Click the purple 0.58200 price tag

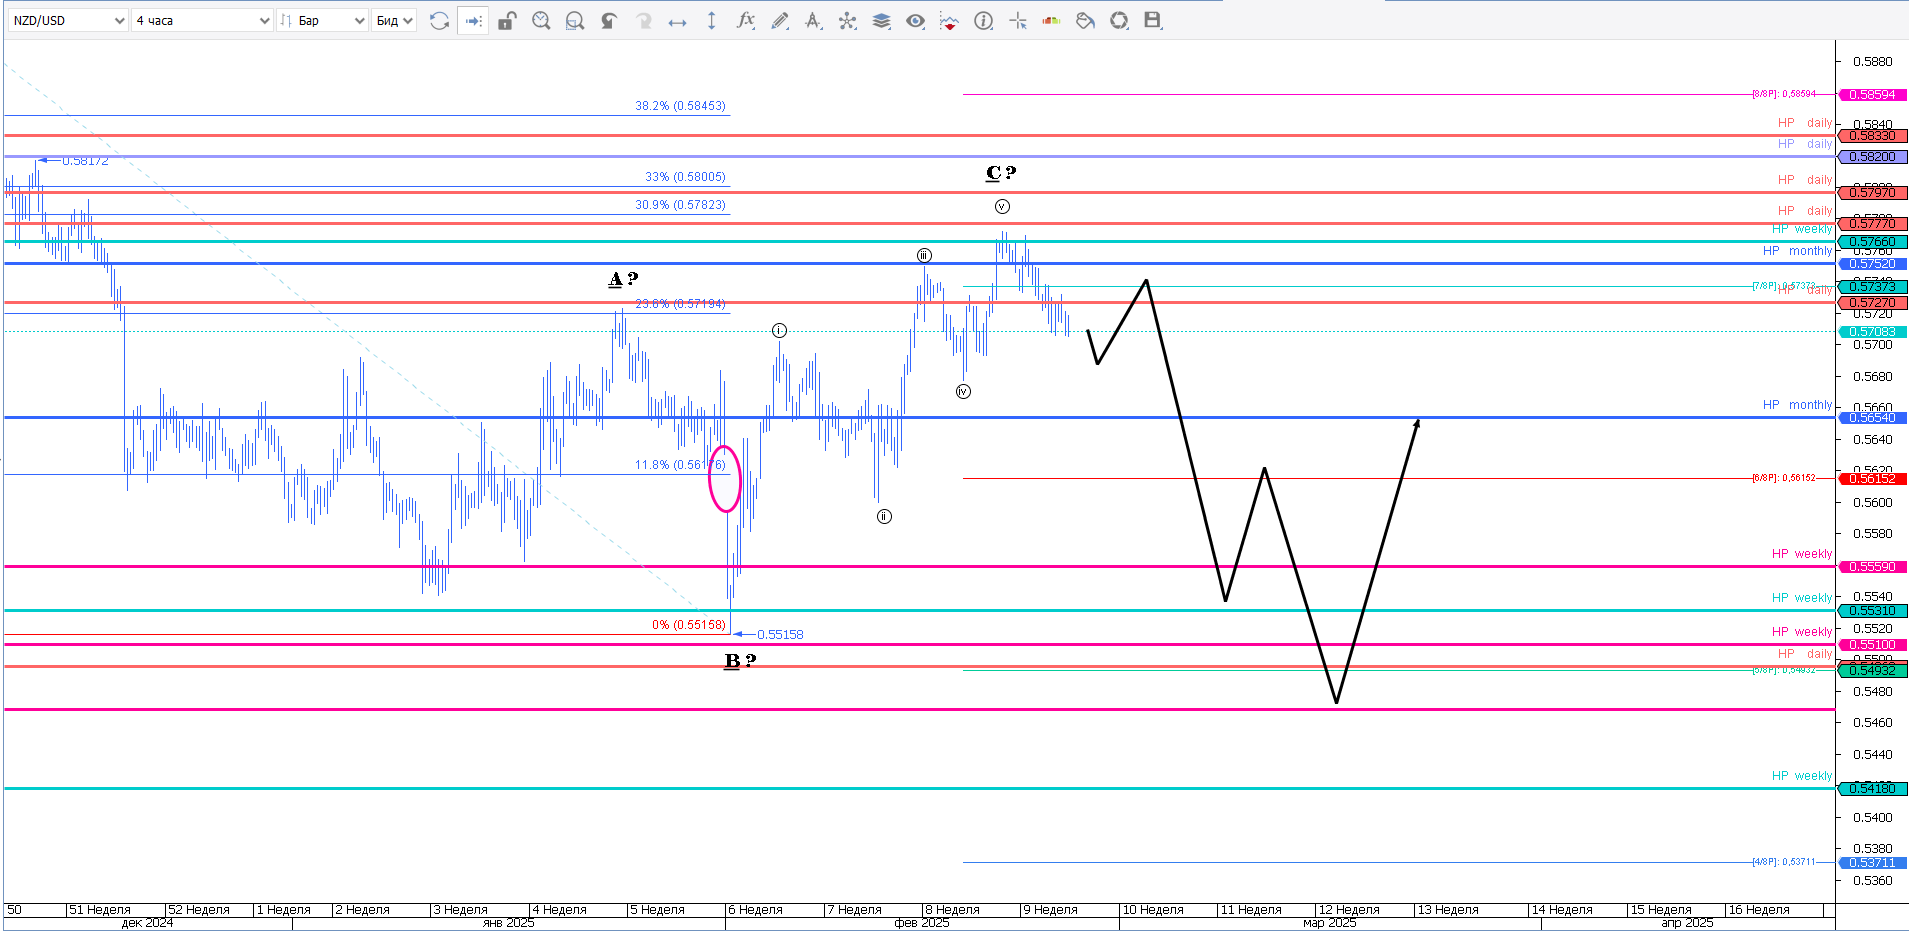click(1872, 157)
